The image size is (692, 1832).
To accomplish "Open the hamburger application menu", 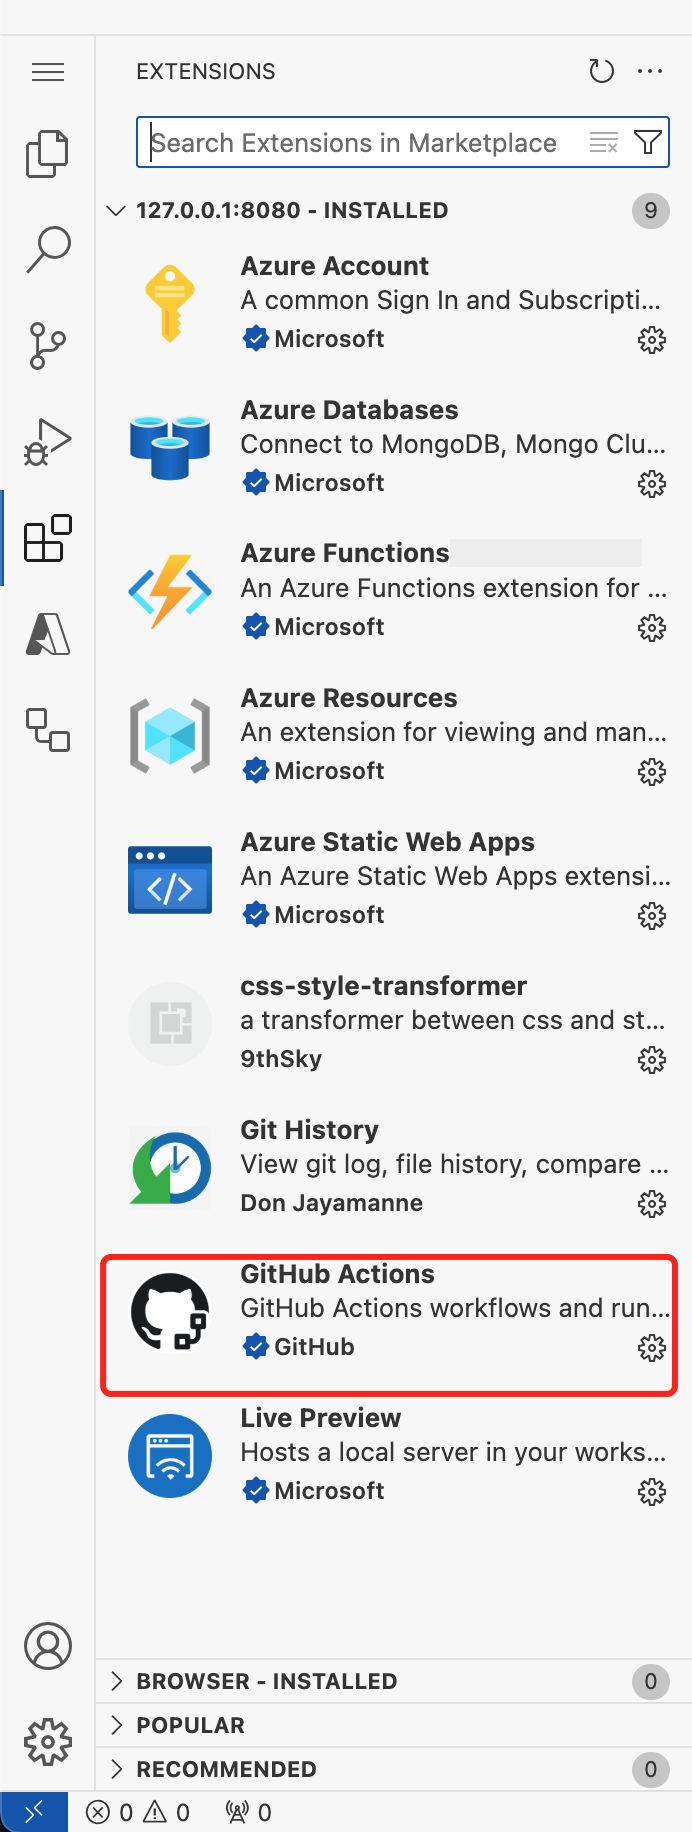I will (47, 72).
